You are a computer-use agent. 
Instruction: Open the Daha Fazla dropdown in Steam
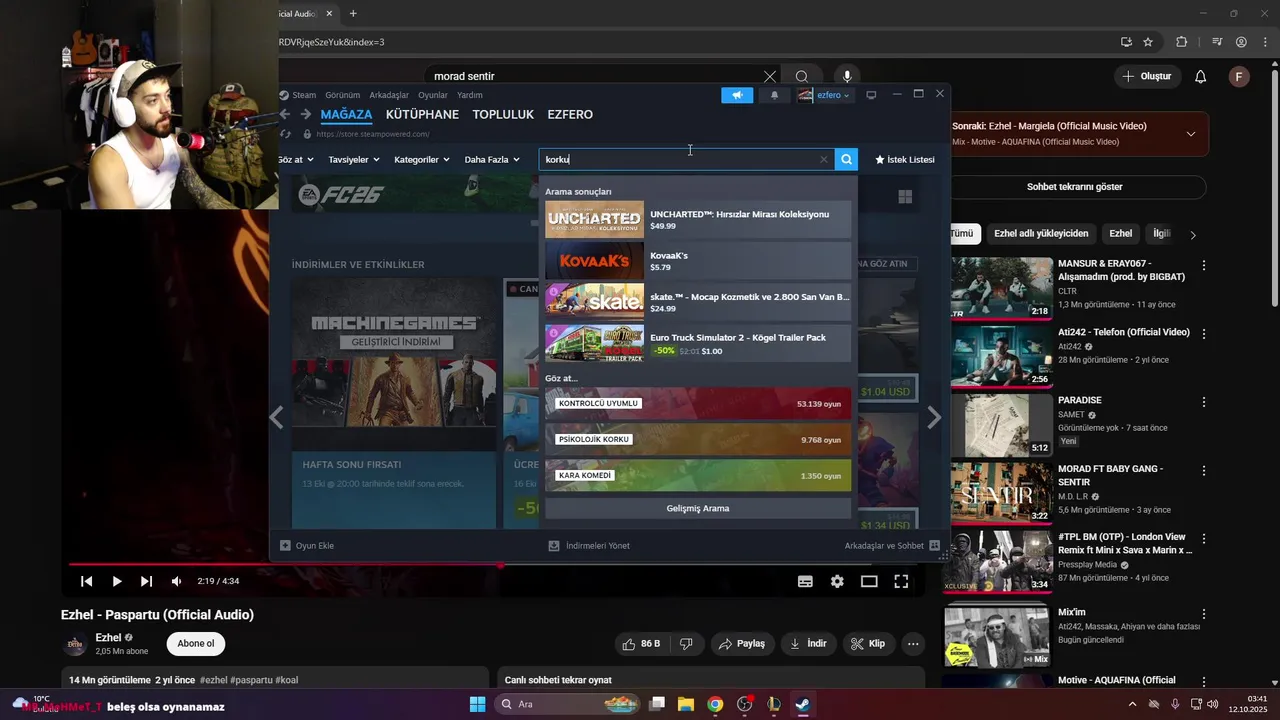(x=492, y=159)
